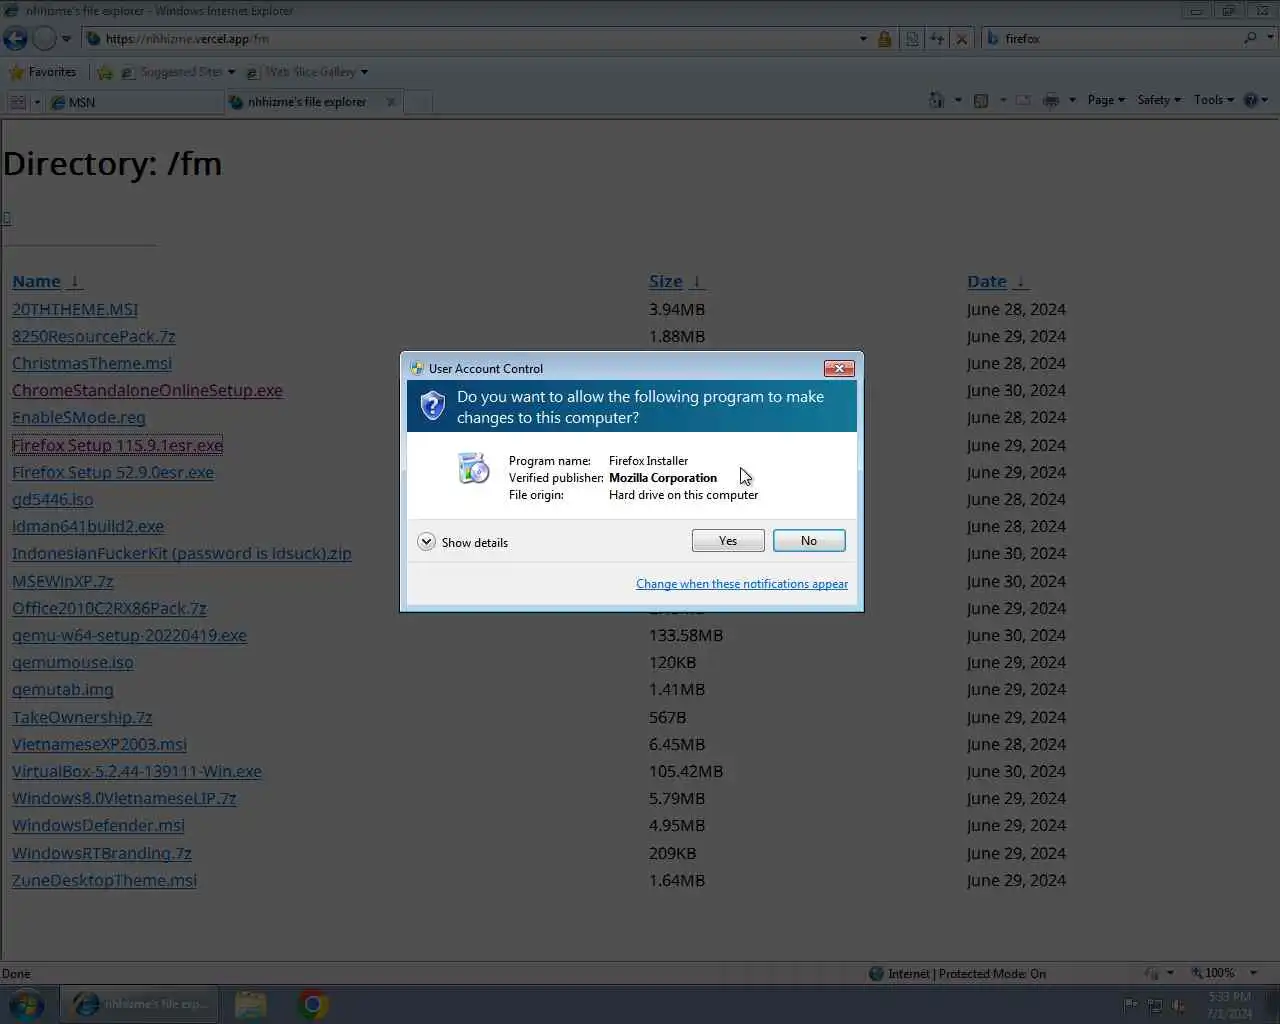Viewport: 1280px width, 1024px height.
Task: Click the Help question mark icon
Action: tap(1250, 100)
